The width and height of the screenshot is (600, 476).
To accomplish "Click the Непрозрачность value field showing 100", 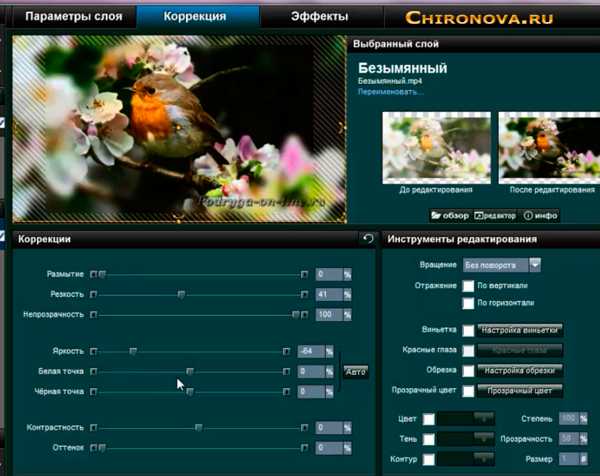I will click(329, 315).
